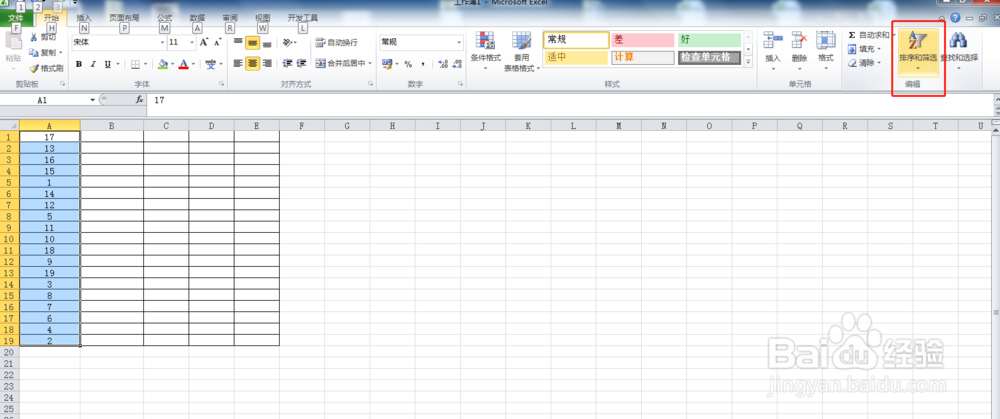The width and height of the screenshot is (1000, 419).
Task: Click the Format Painter (格式刷) brush
Action: click(34, 68)
